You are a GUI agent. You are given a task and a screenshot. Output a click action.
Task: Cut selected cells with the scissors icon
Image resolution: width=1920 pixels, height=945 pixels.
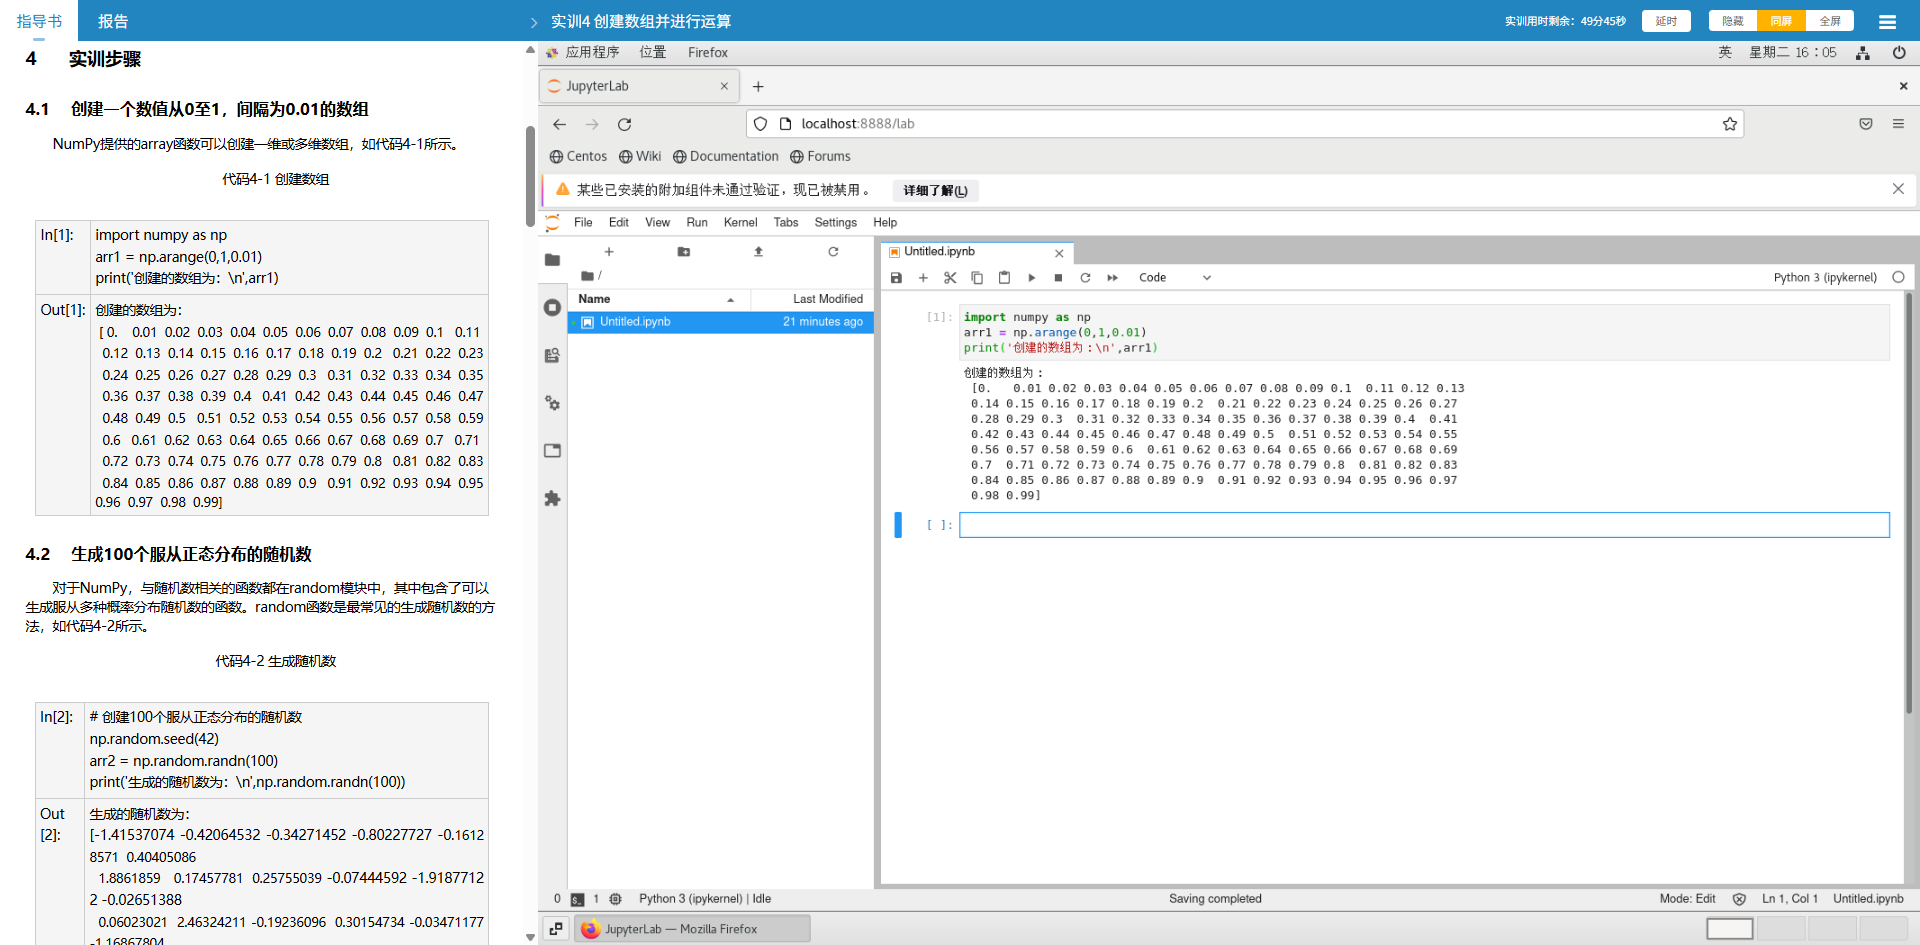tap(950, 278)
